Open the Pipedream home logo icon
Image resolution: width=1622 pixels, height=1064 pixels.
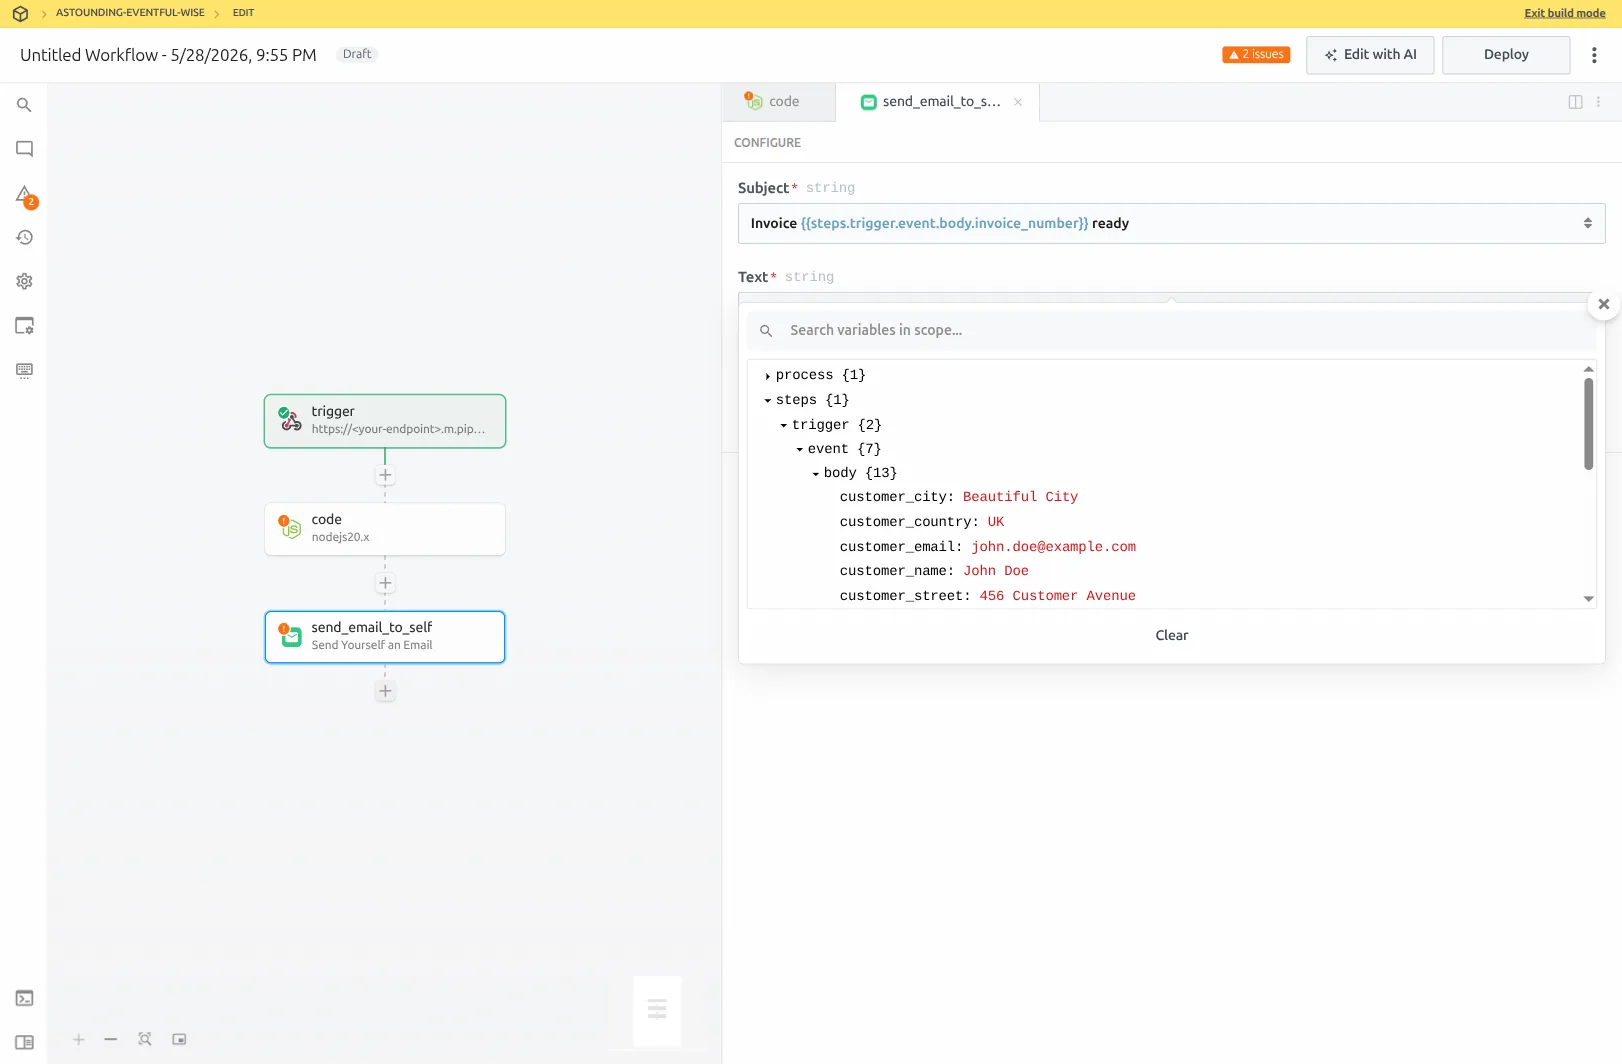point(20,14)
